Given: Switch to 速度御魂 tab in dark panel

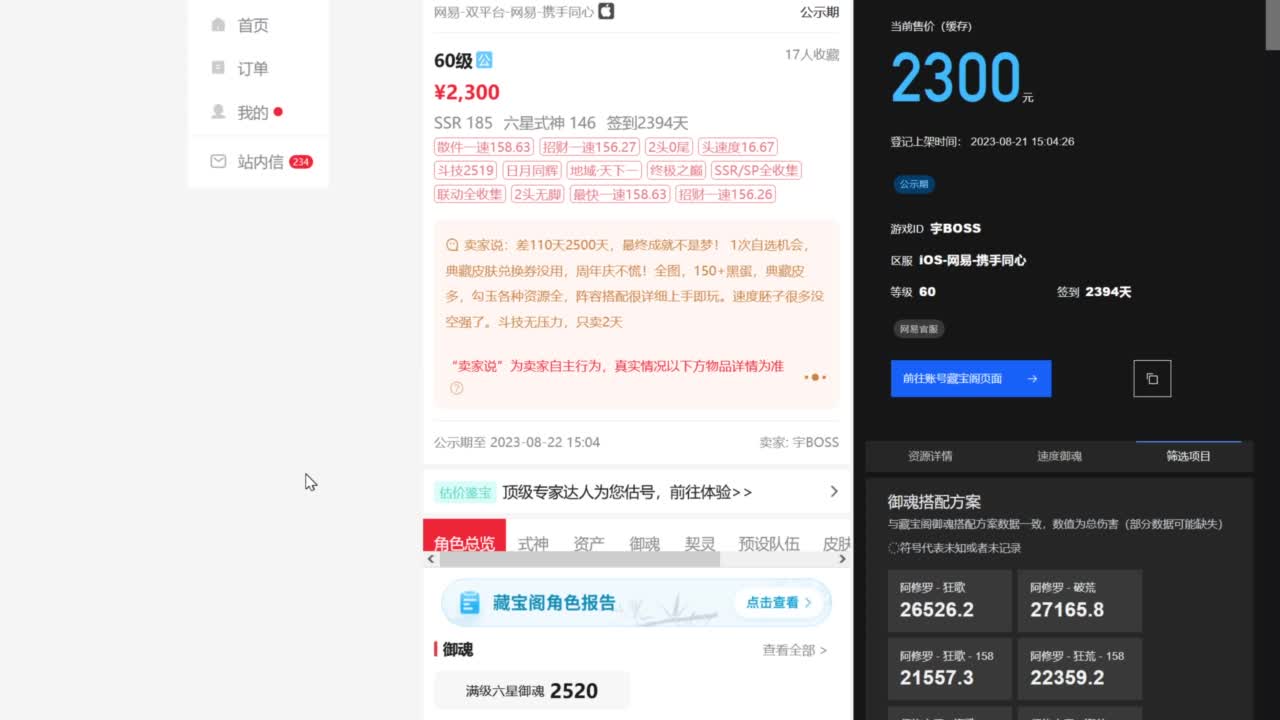Looking at the screenshot, I should (x=1059, y=456).
